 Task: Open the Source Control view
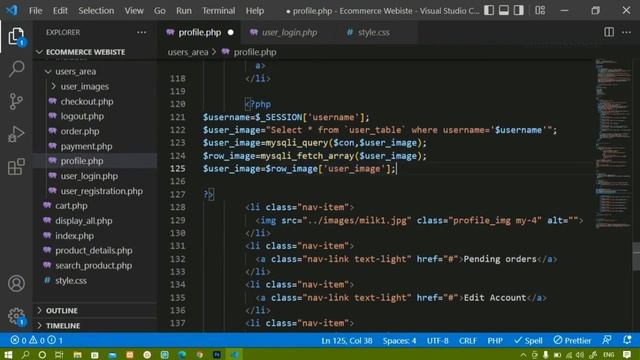16,101
